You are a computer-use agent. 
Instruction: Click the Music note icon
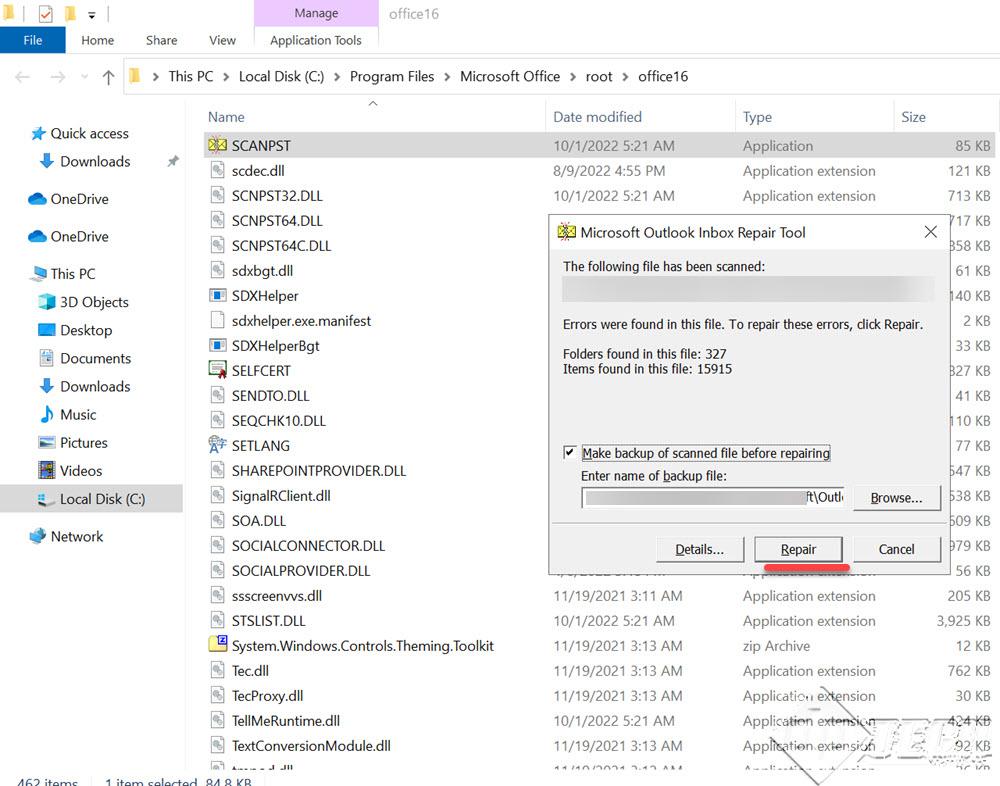pyautogui.click(x=47, y=414)
